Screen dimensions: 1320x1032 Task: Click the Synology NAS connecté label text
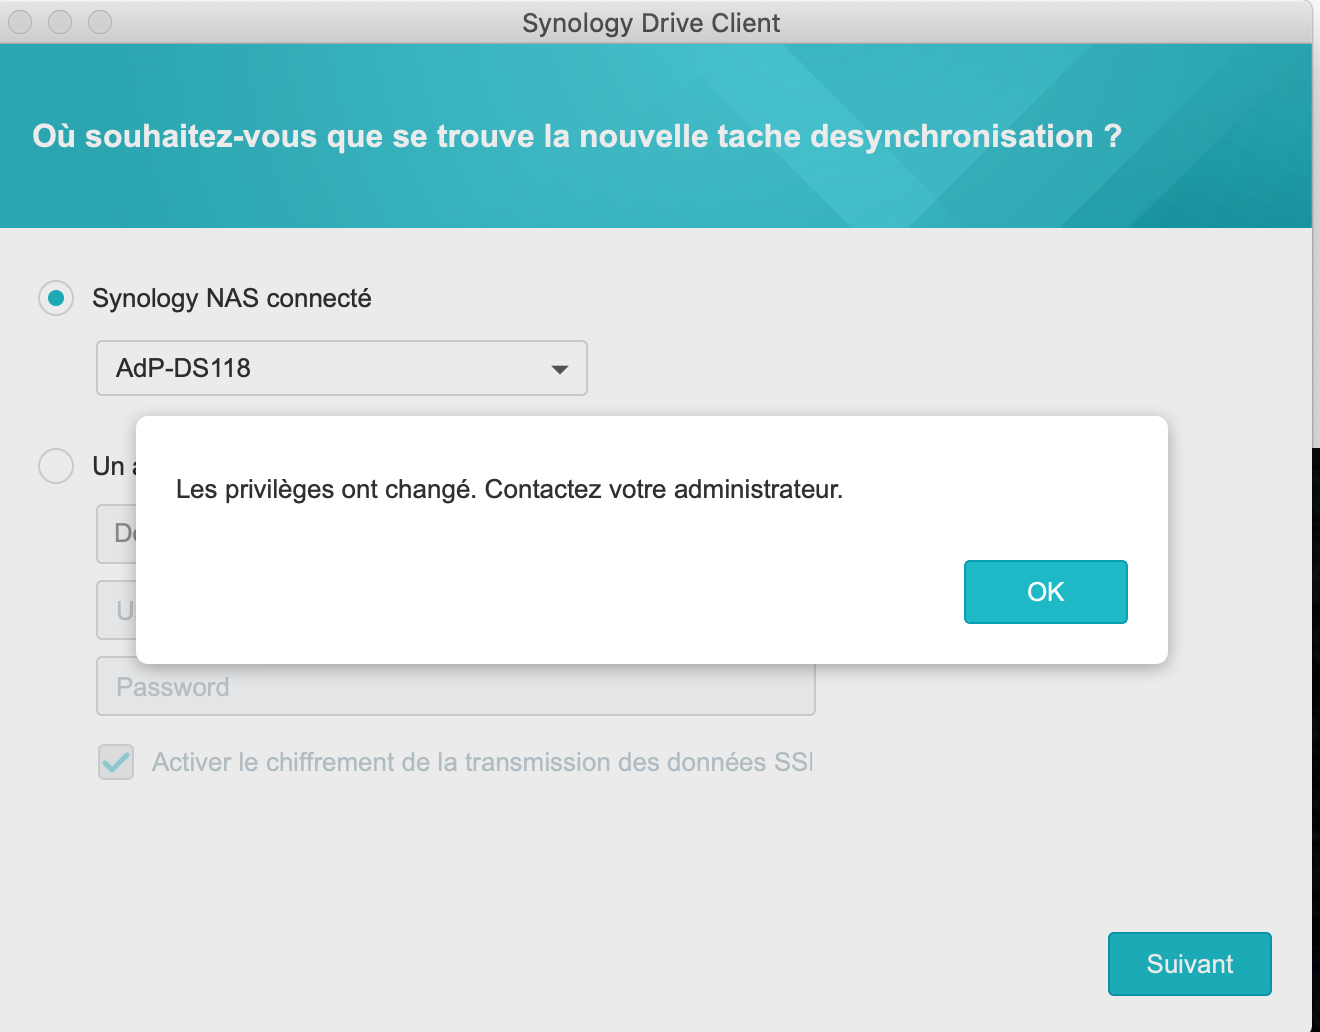click(x=231, y=298)
